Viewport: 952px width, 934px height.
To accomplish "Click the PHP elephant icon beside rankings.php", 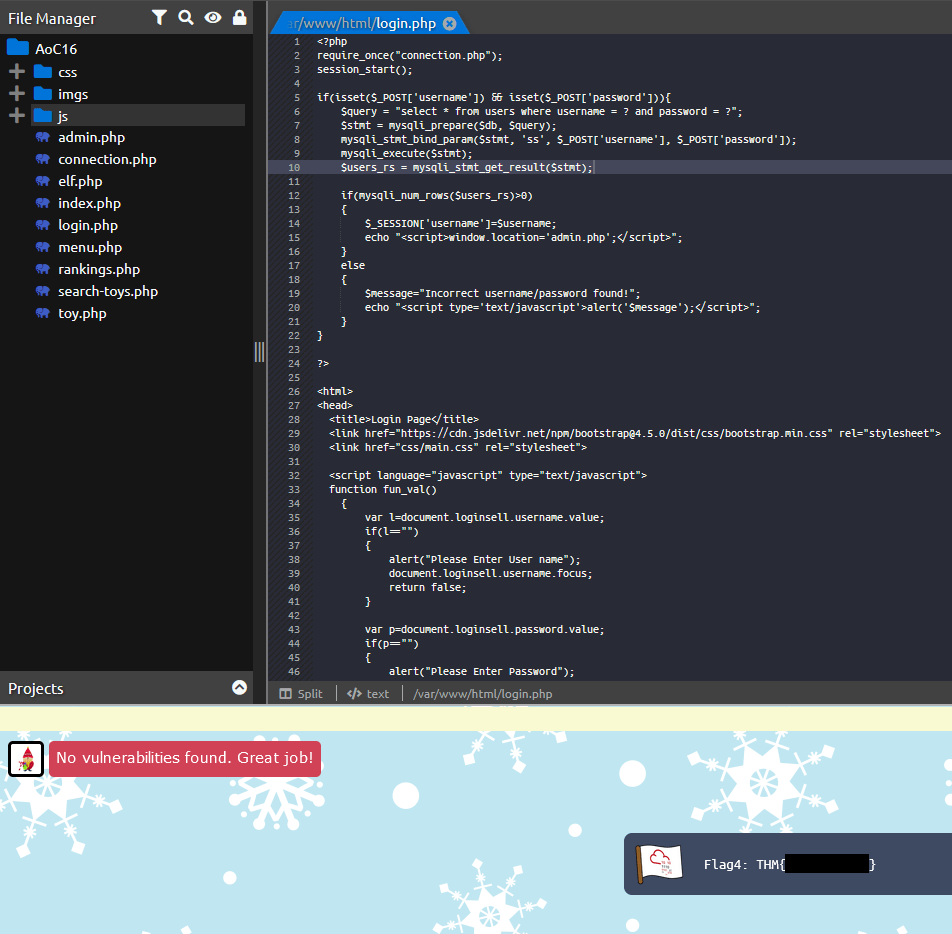I will pyautogui.click(x=42, y=269).
